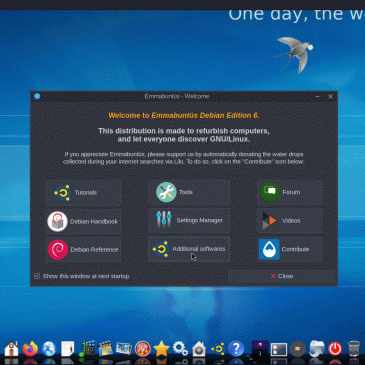Click the window menu icon in the title bar

pyautogui.click(x=37, y=96)
